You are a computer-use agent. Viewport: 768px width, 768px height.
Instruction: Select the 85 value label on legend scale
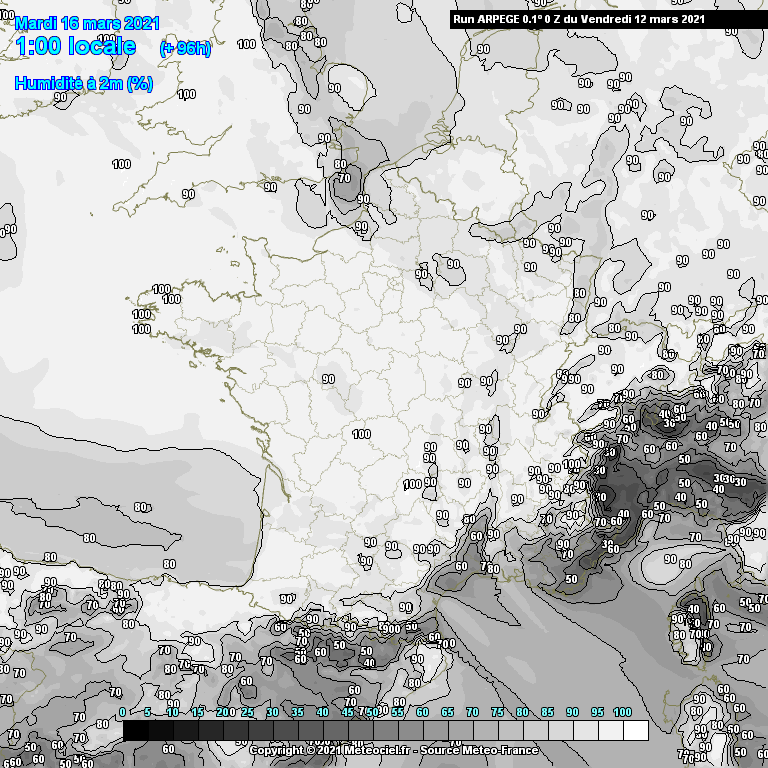[547, 712]
